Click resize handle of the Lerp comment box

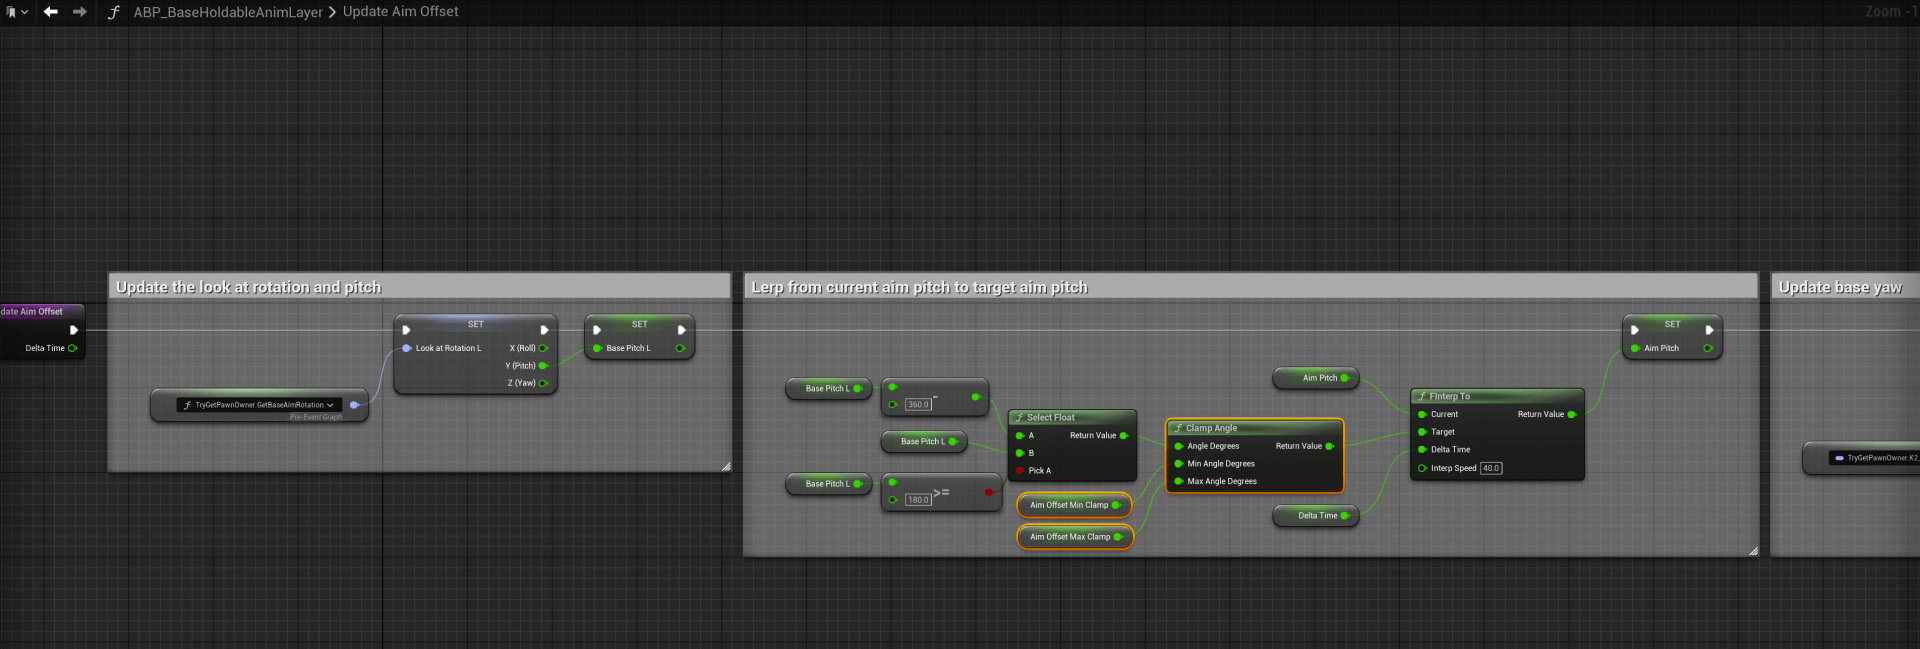pos(1753,551)
